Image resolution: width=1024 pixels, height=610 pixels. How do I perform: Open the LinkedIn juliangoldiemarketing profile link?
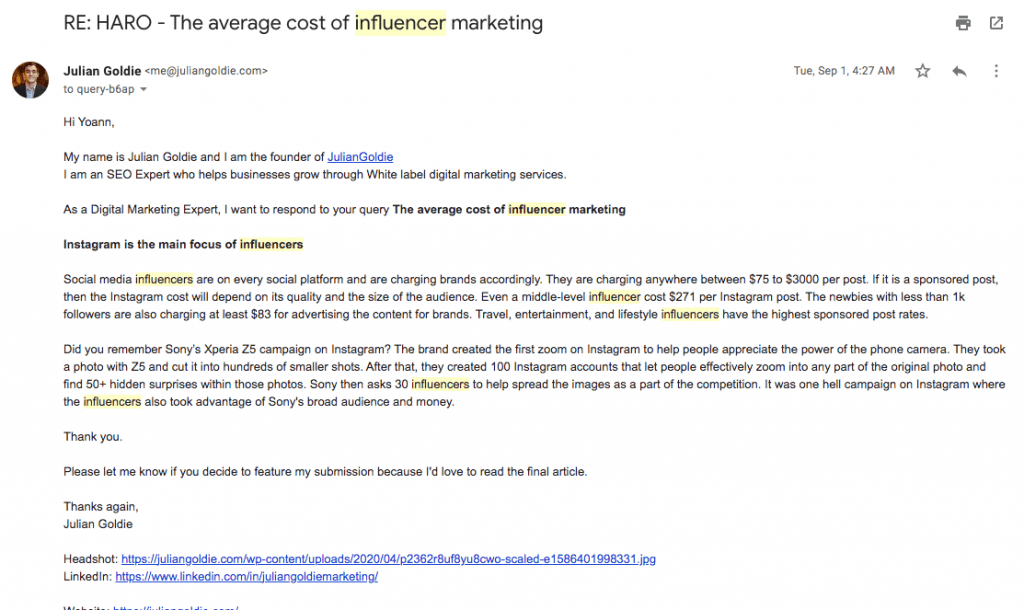tap(246, 577)
